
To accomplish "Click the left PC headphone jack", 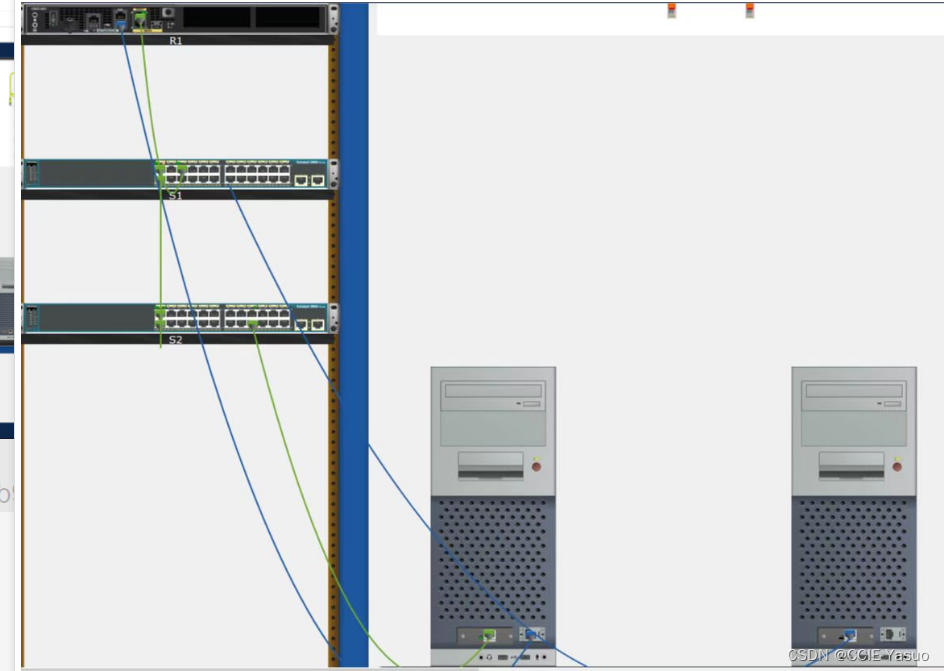I will (481, 657).
